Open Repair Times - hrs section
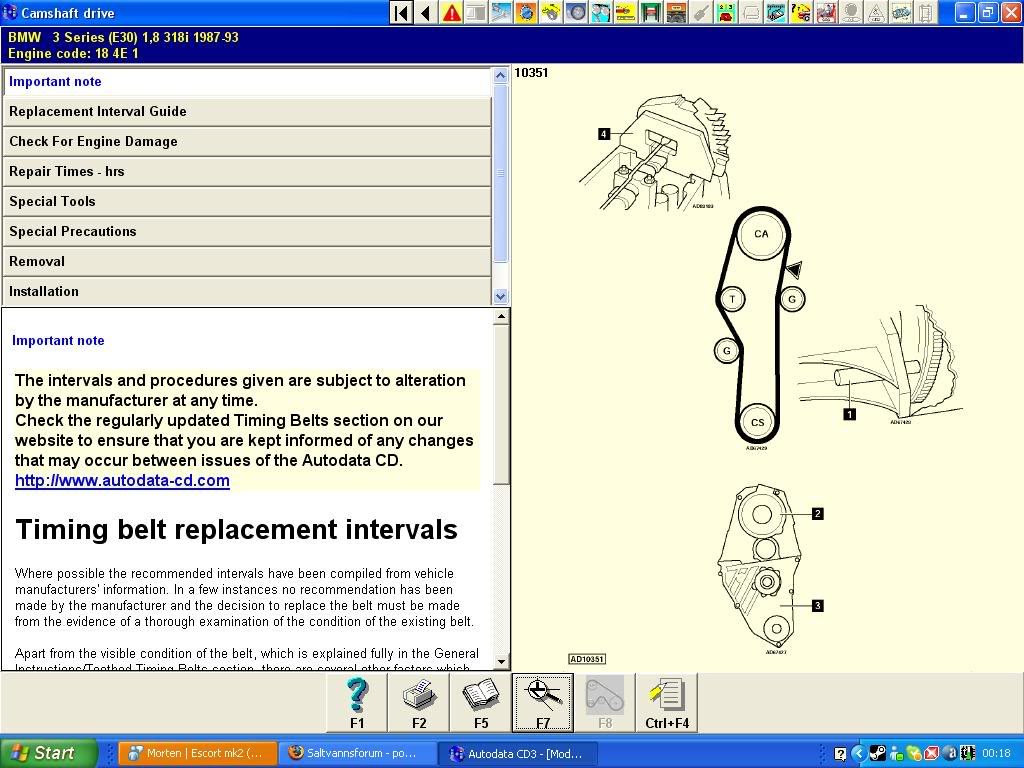The image size is (1024, 768). pyautogui.click(x=247, y=172)
